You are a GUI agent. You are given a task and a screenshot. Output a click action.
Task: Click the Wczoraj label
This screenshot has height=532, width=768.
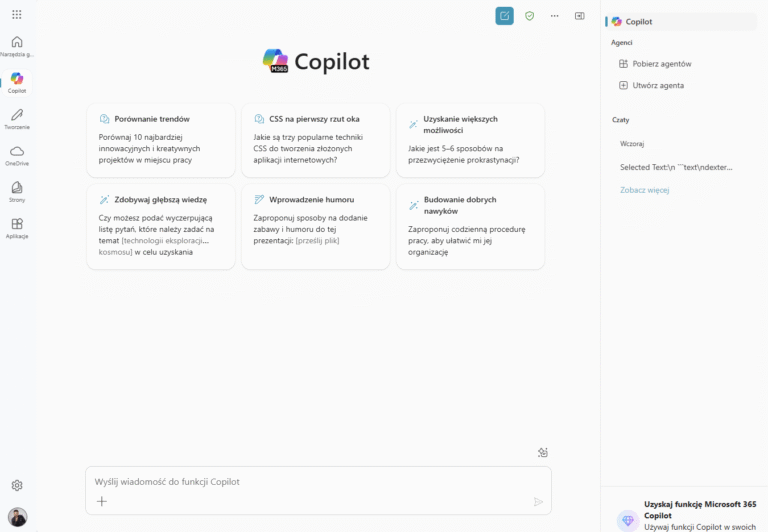(632, 144)
